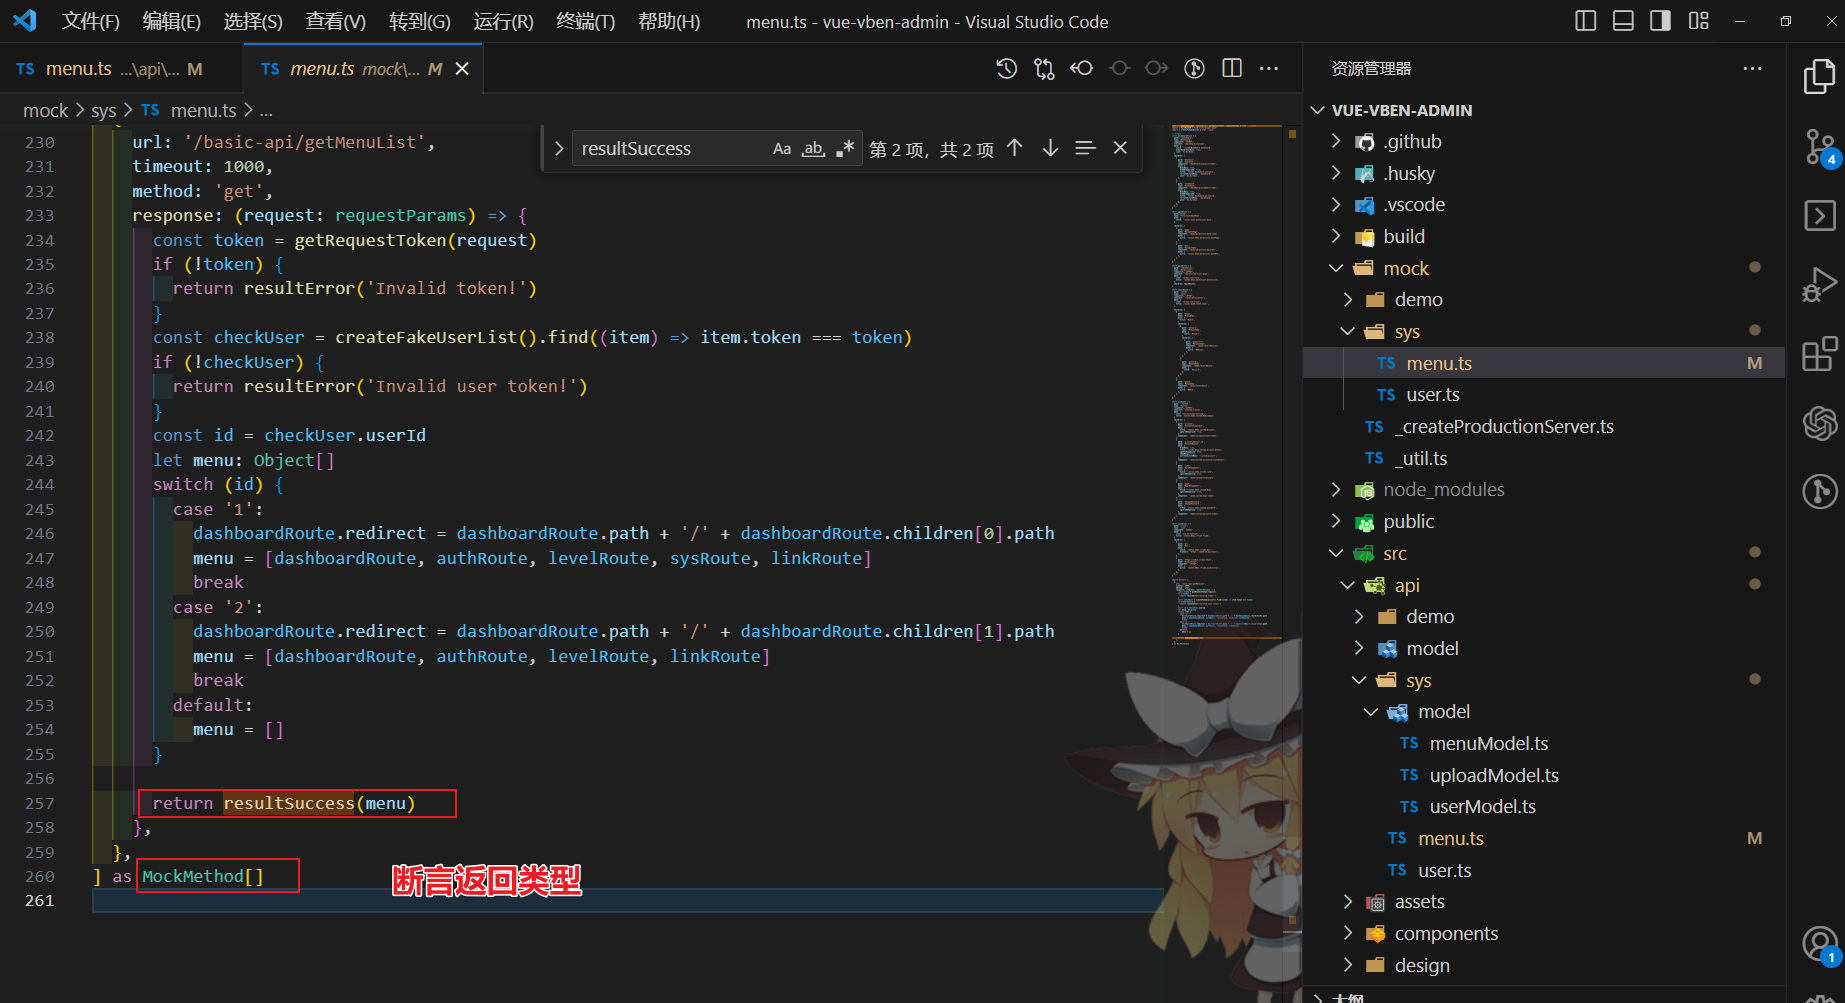Viewport: 1845px width, 1003px height.
Task: Expand the replace field chevron
Action: 559,148
